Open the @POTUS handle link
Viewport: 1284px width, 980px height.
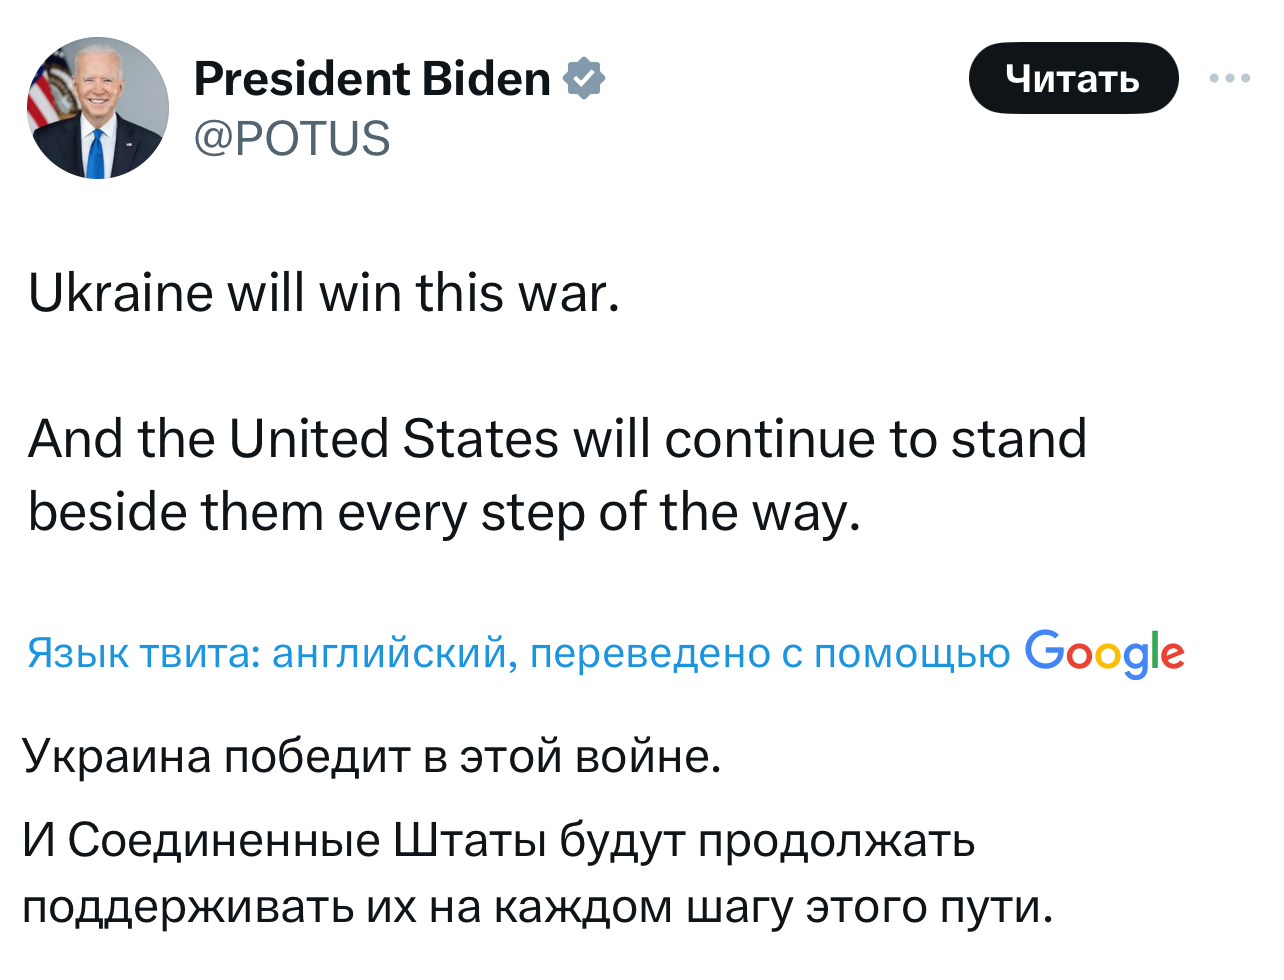click(291, 138)
